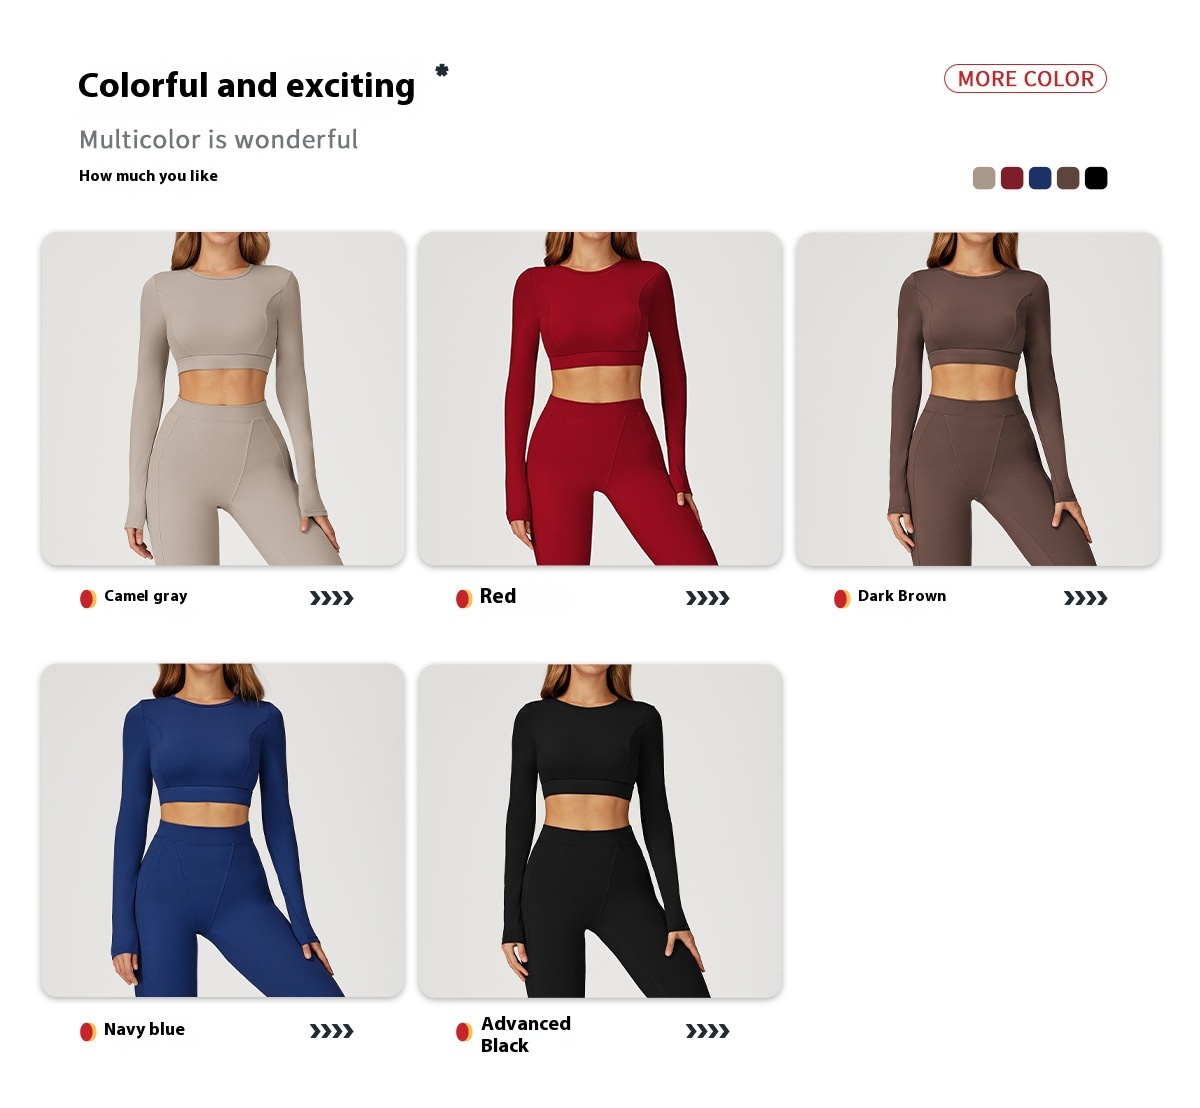Select the dark red color swatch
The width and height of the screenshot is (1200, 1108).
(1012, 178)
